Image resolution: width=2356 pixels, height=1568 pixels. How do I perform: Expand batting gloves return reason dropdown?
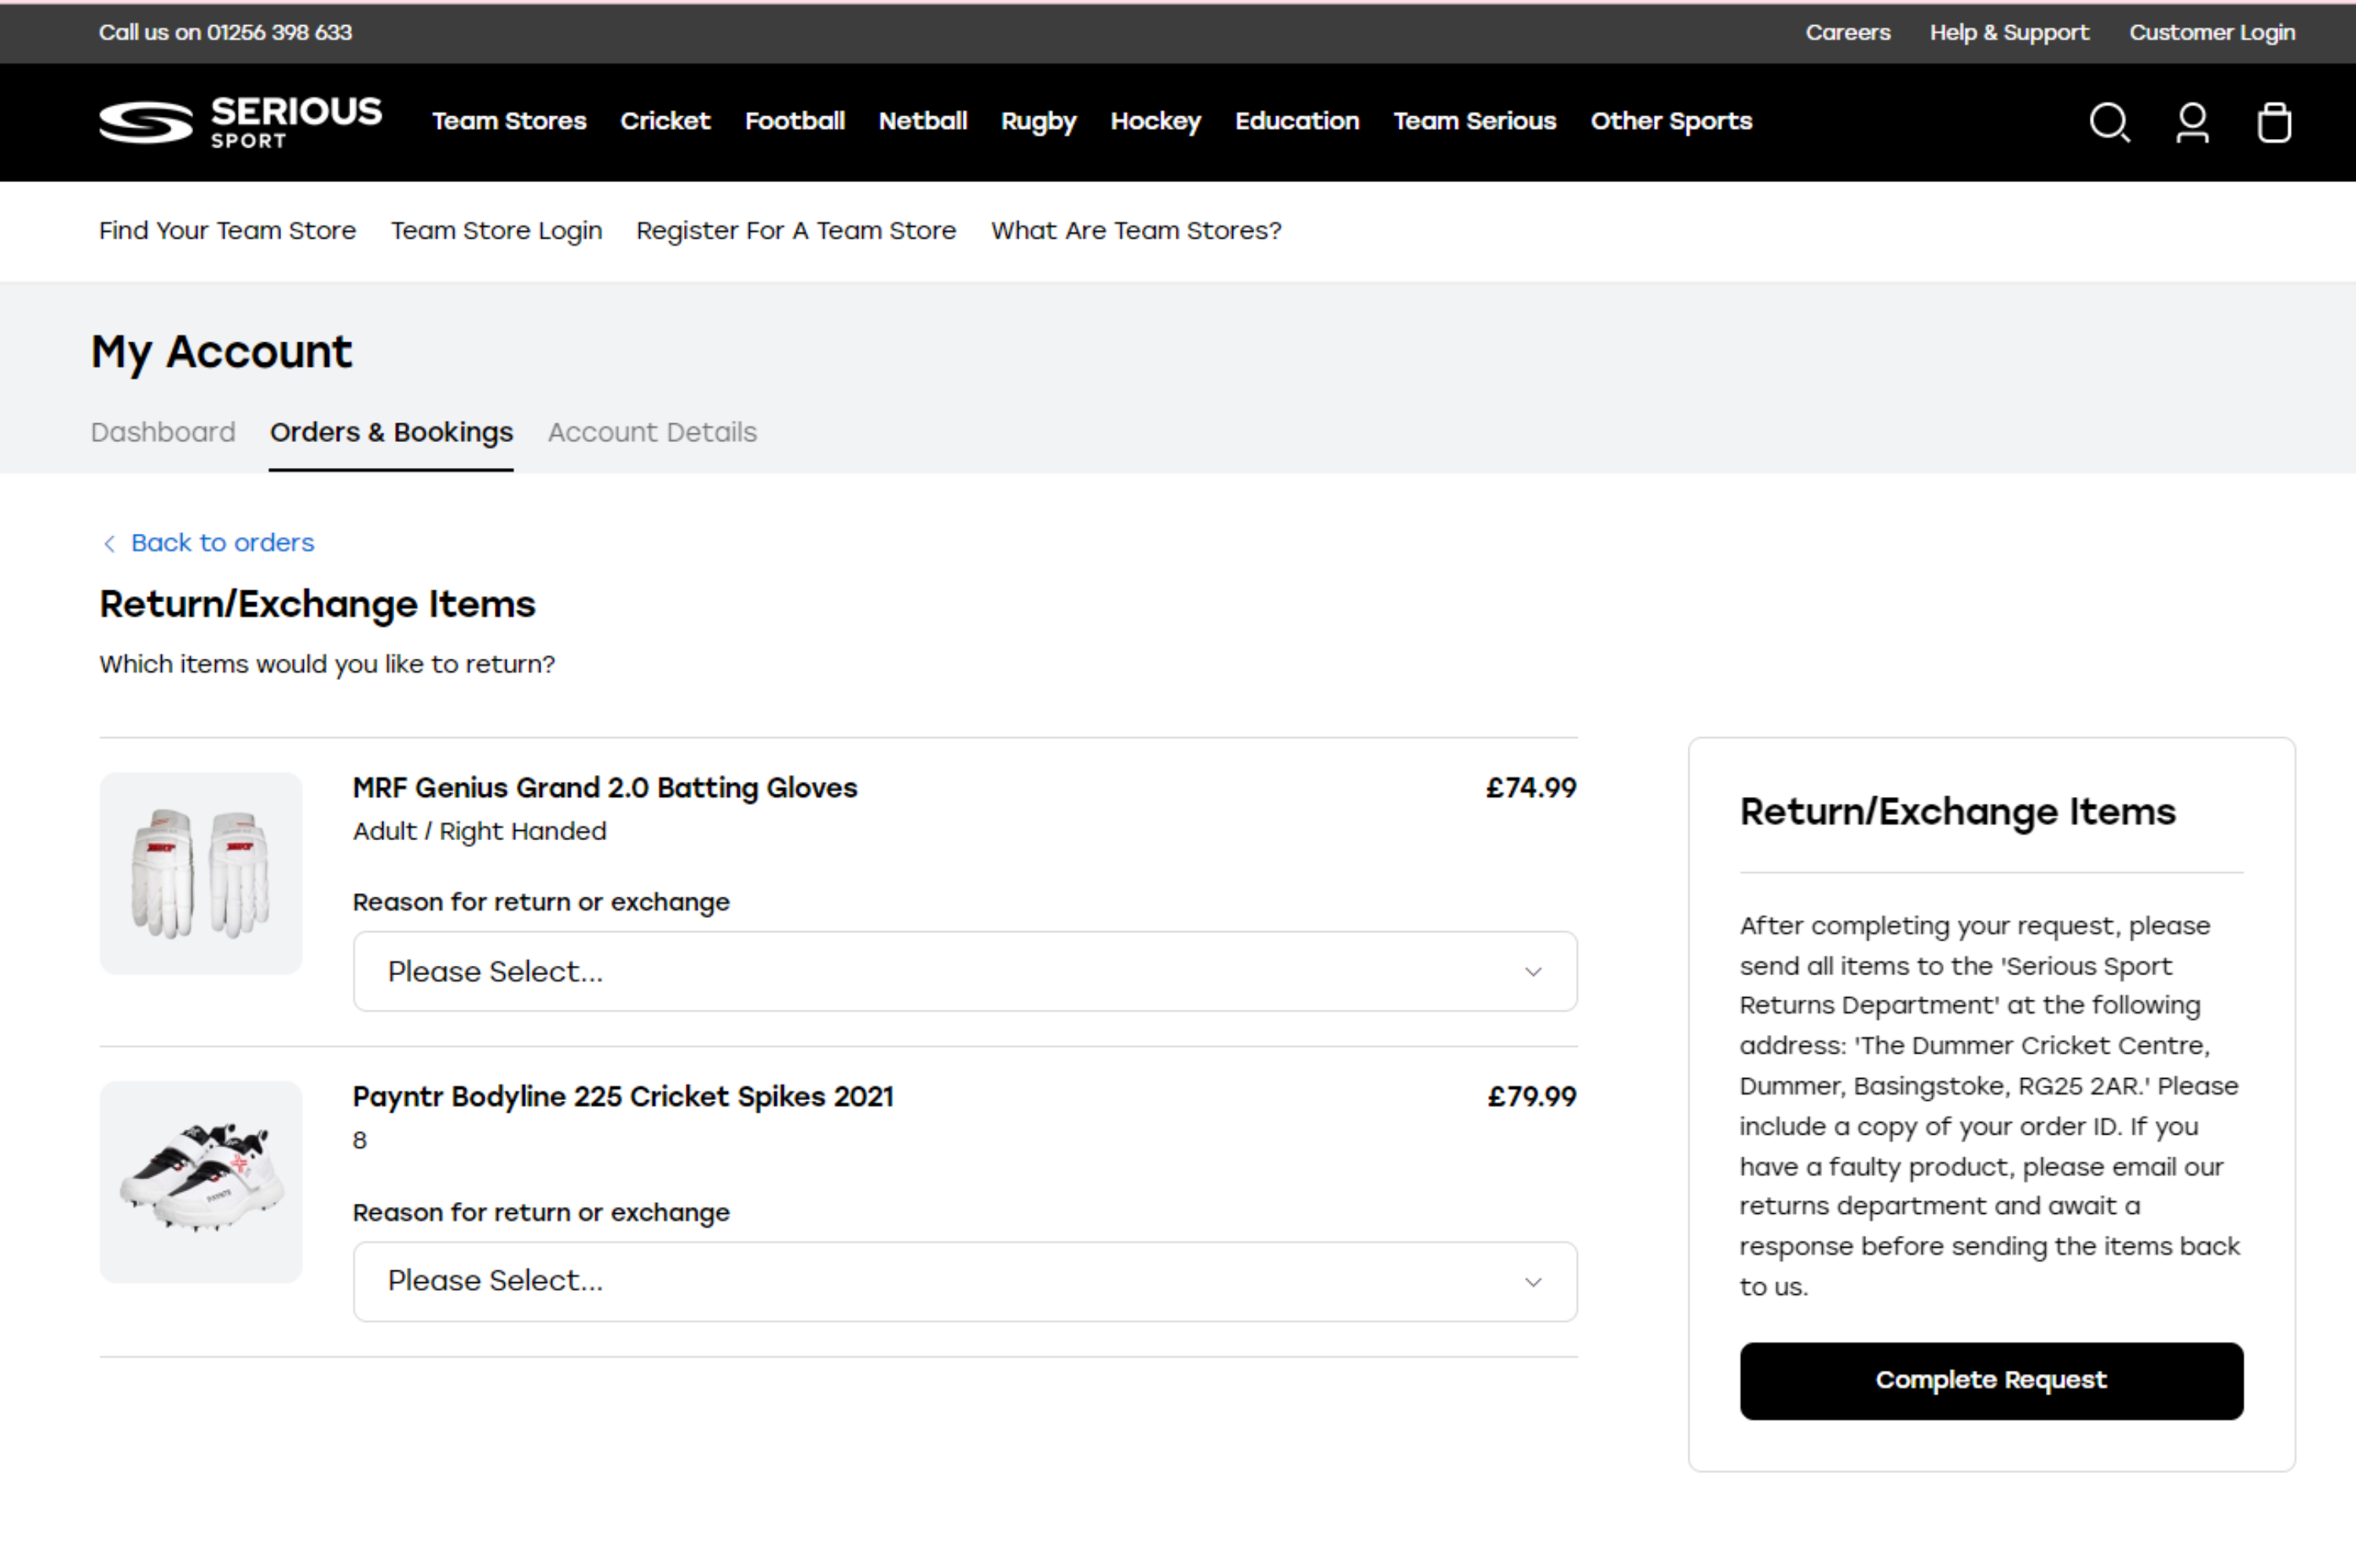pyautogui.click(x=964, y=971)
